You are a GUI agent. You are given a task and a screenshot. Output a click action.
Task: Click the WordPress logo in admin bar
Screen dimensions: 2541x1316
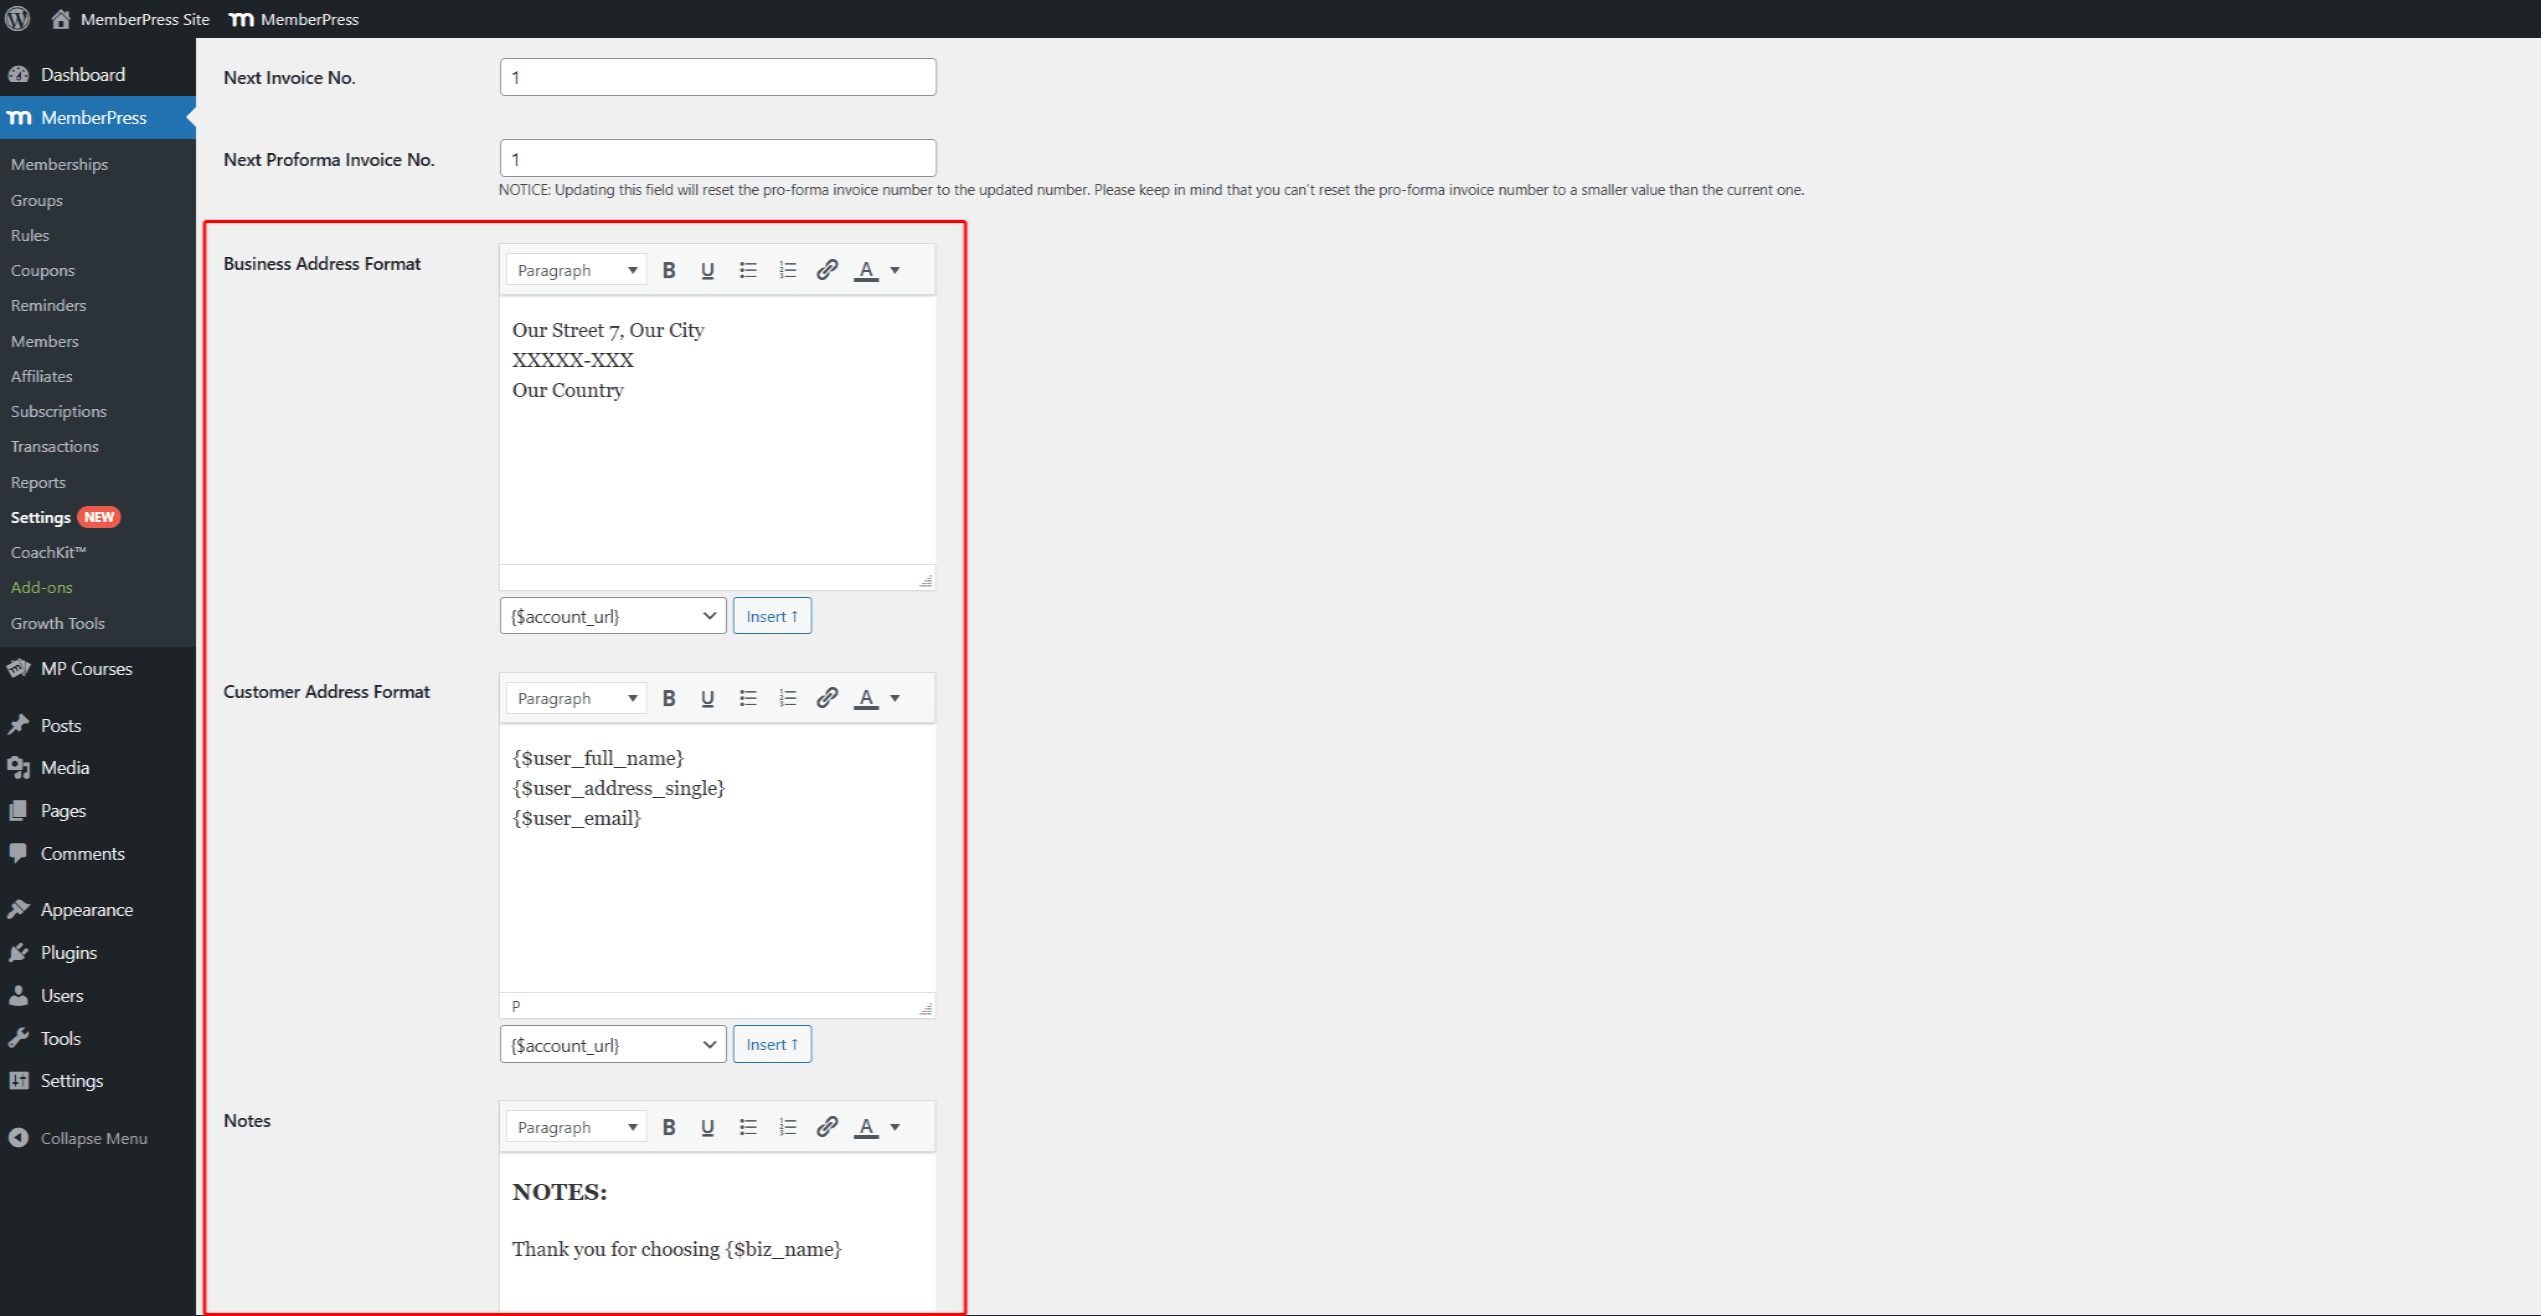click(x=18, y=19)
